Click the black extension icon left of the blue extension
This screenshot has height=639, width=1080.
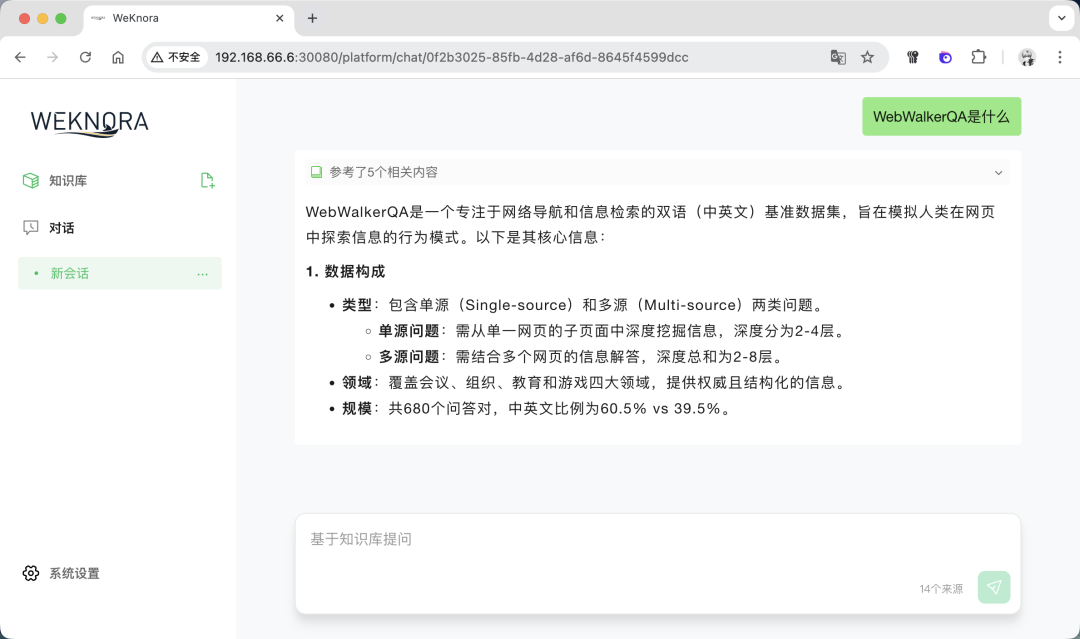tap(913, 57)
